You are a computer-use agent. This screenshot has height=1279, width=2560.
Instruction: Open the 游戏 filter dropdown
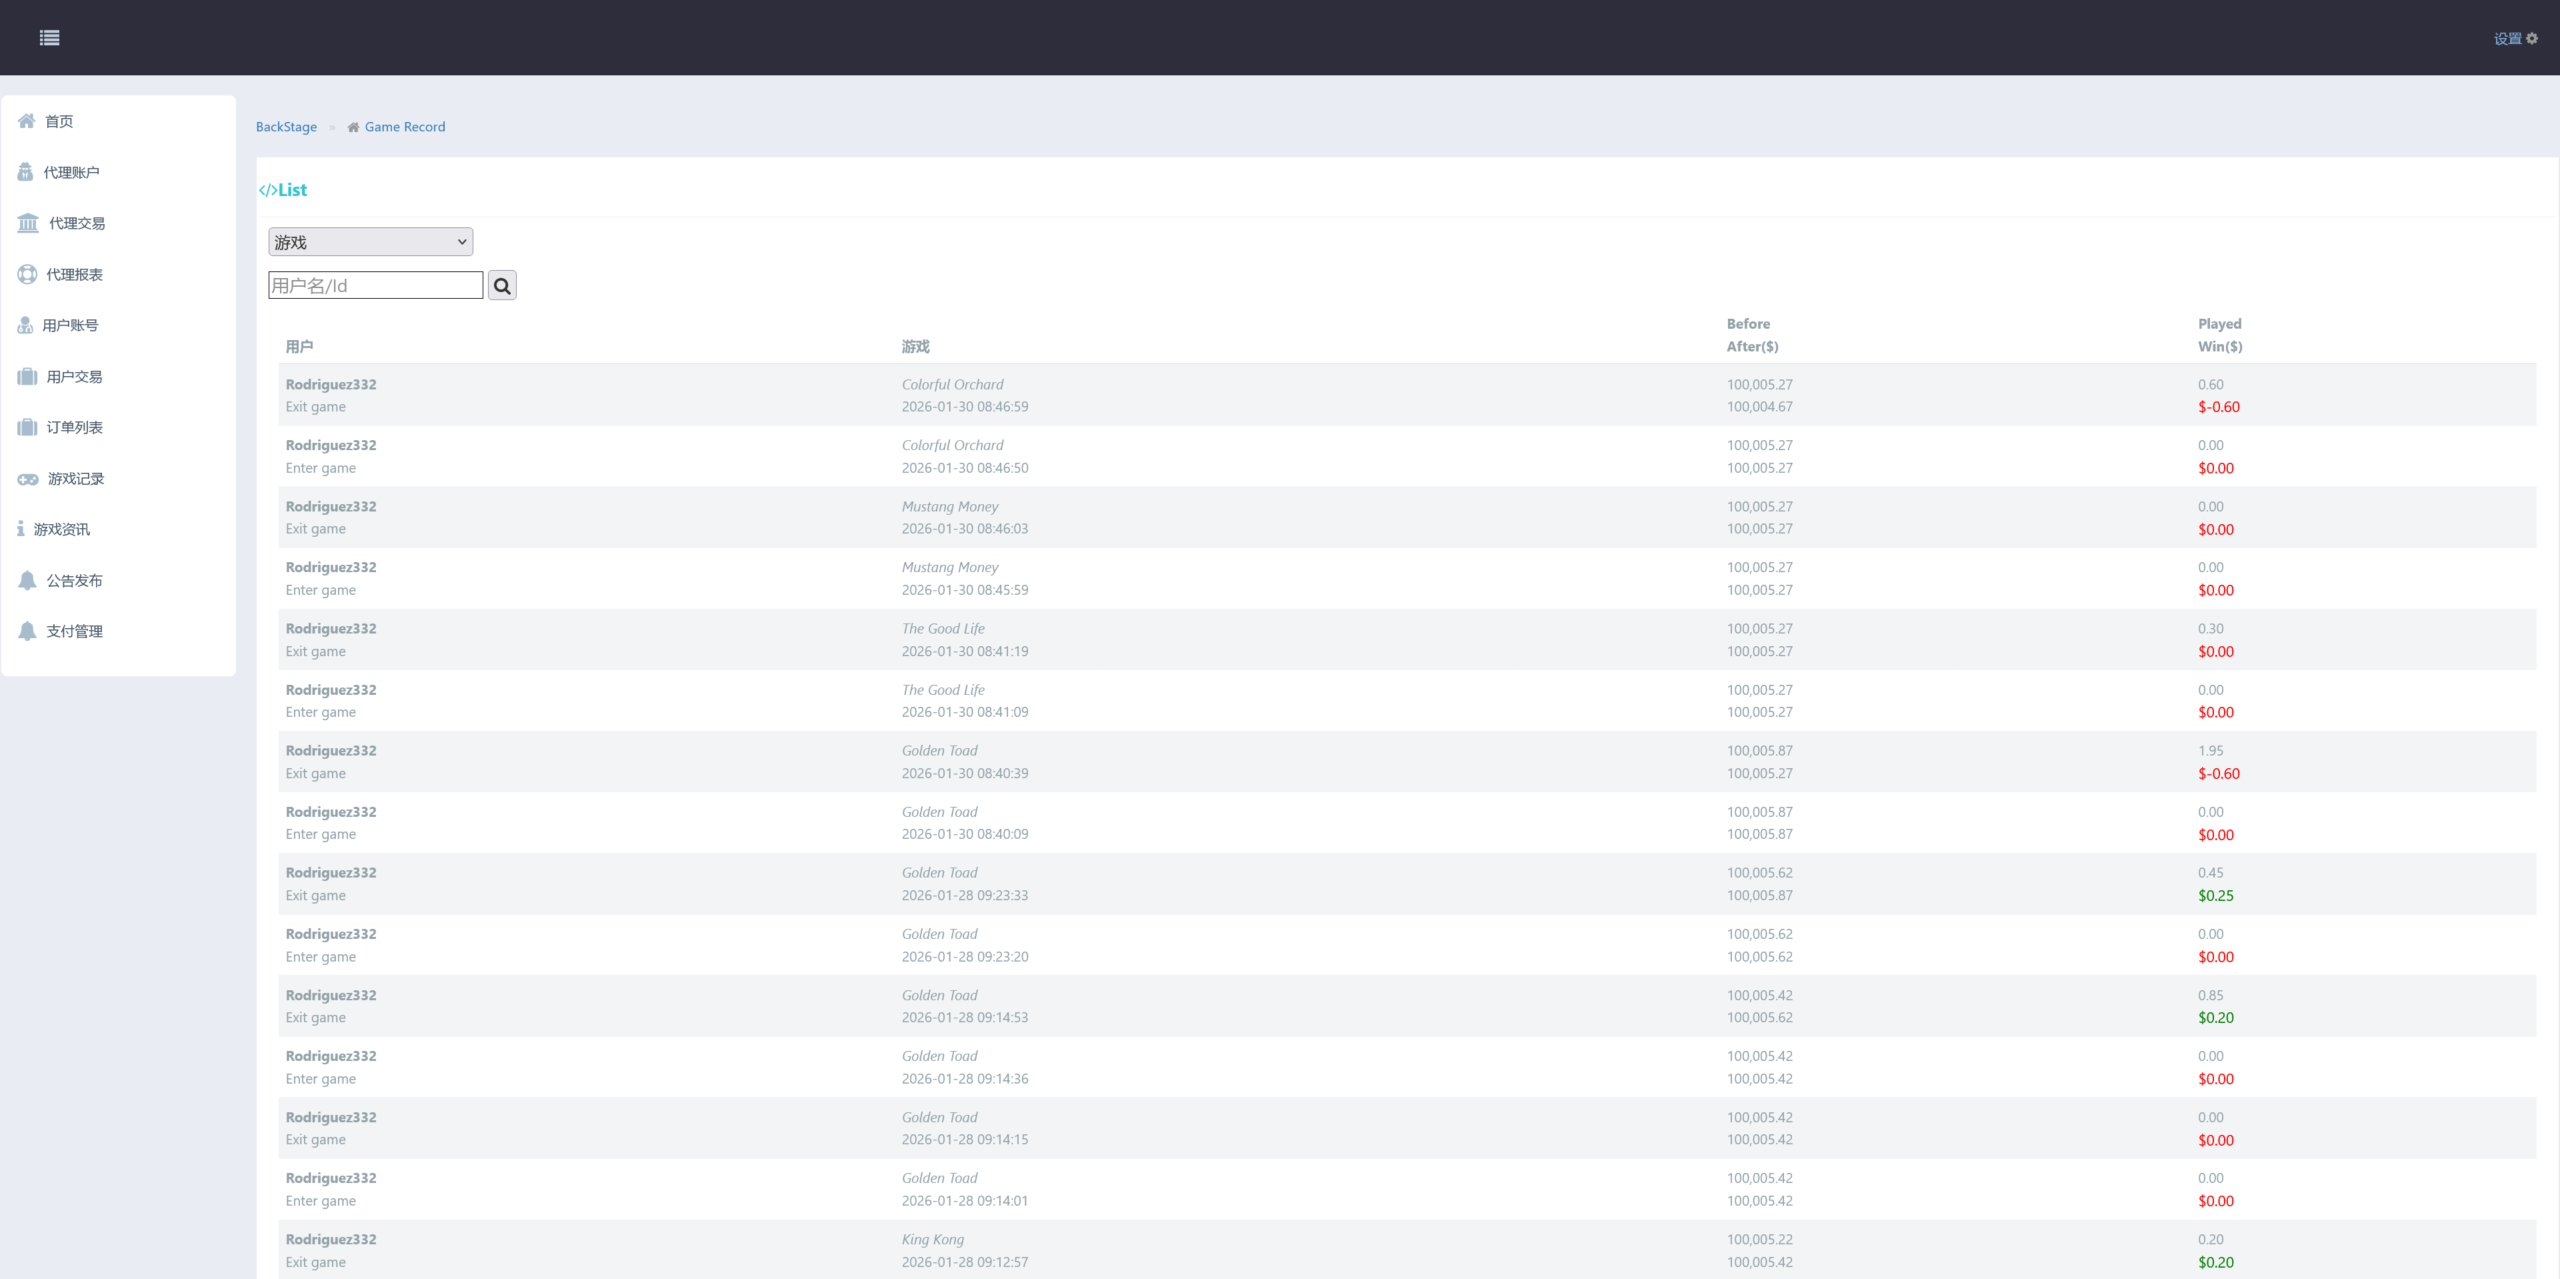click(x=370, y=242)
